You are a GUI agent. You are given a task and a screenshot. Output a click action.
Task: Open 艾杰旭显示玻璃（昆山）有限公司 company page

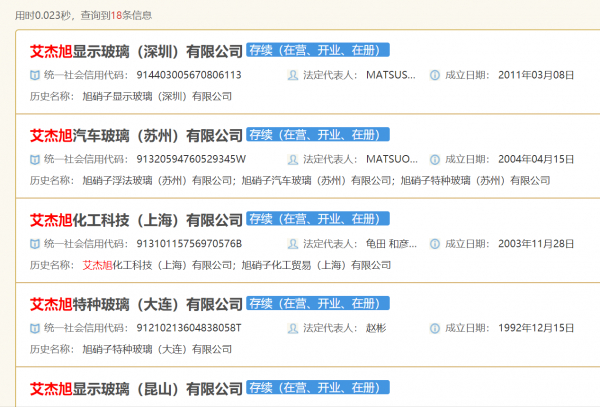[x=136, y=389]
